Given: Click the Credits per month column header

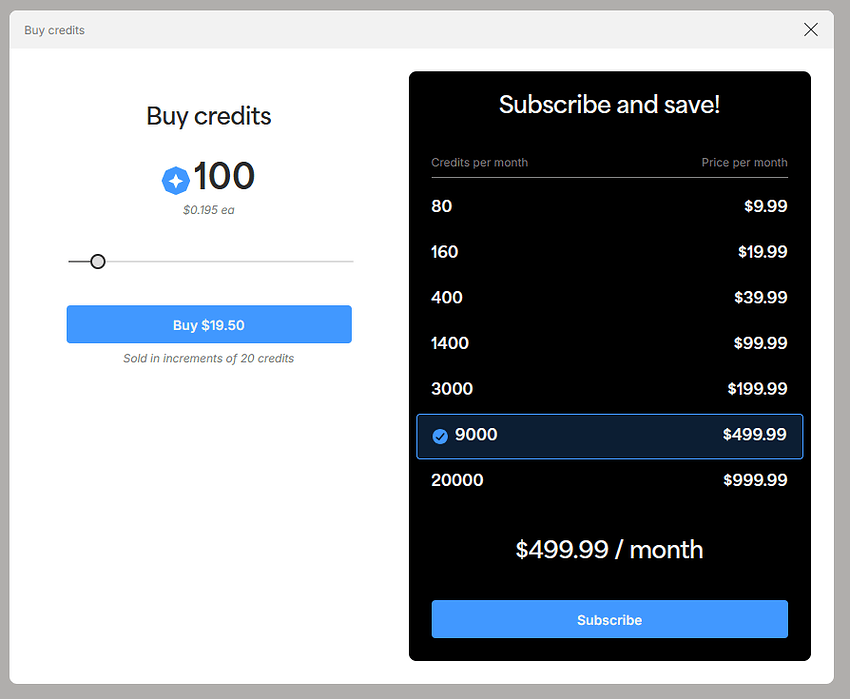Looking at the screenshot, I should (479, 162).
